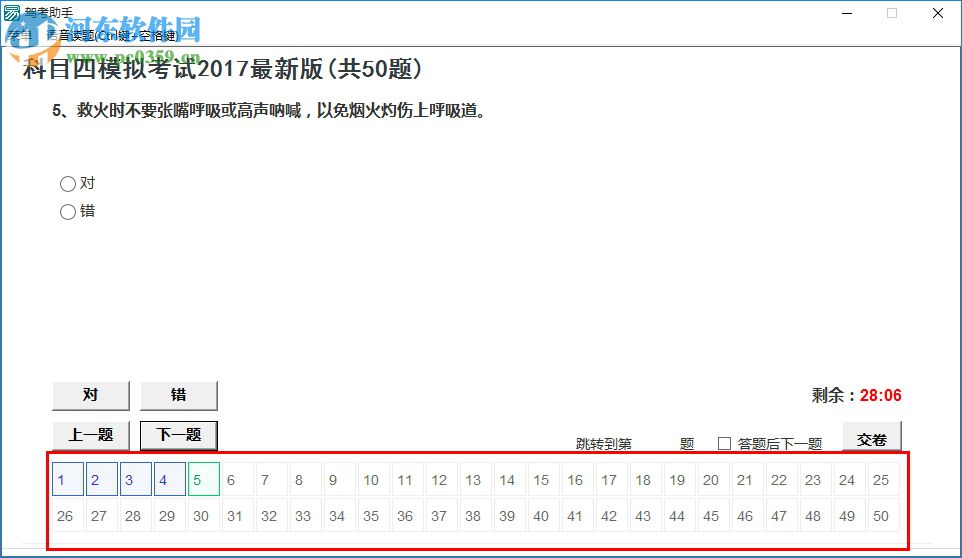Jump to question 10 tile

coord(374,480)
